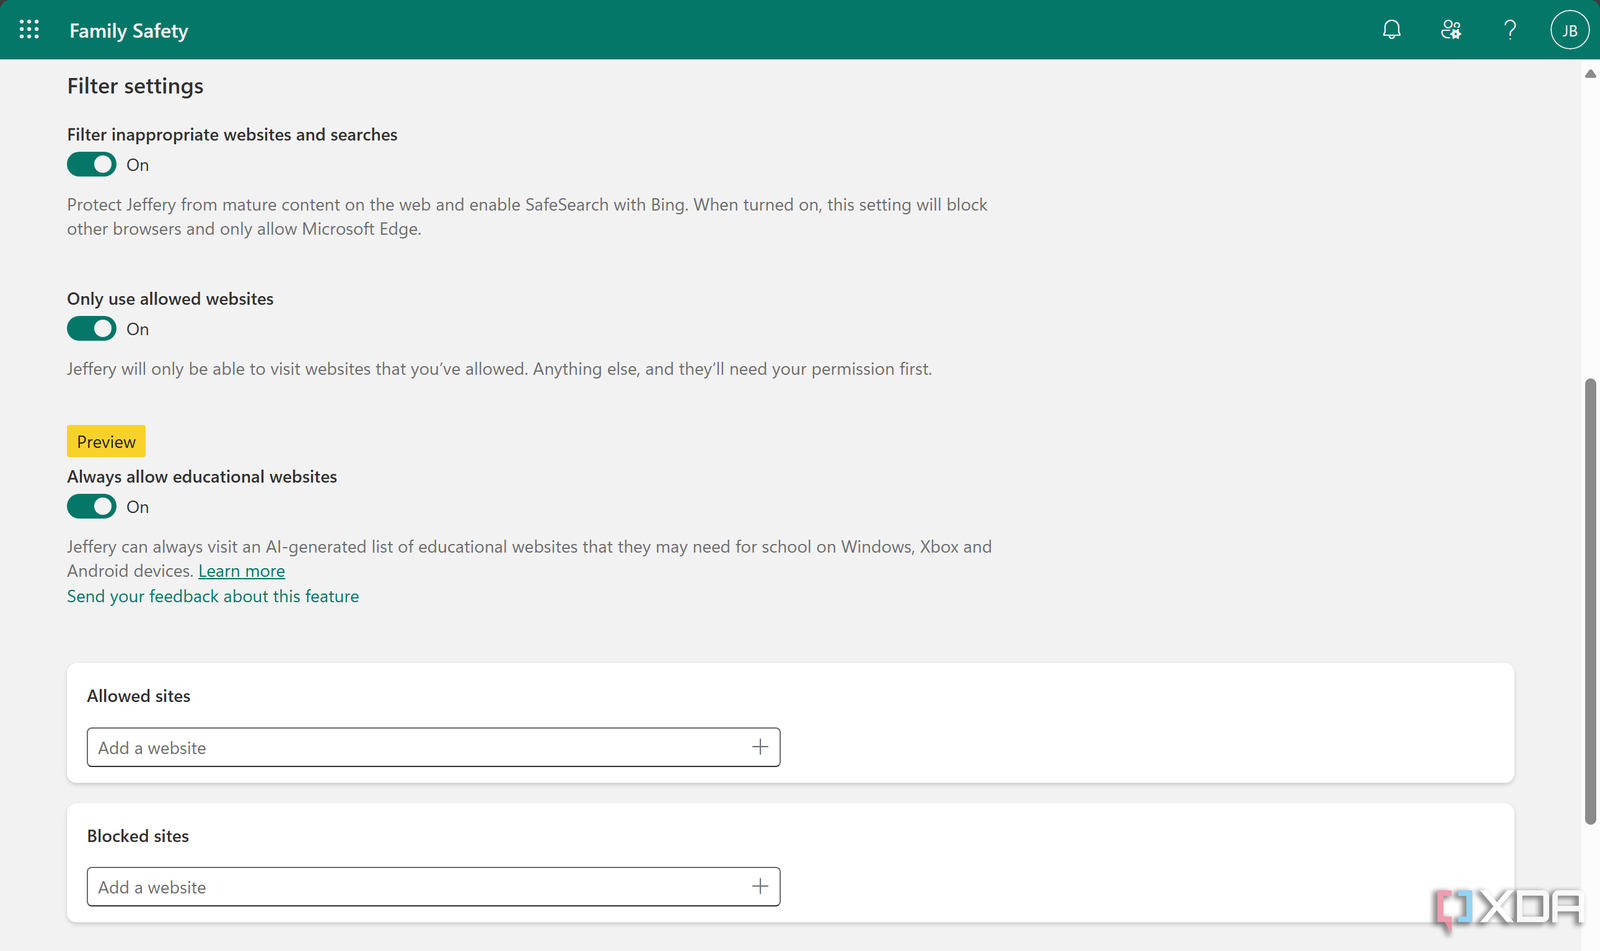Open the family members settings icon

point(1450,29)
